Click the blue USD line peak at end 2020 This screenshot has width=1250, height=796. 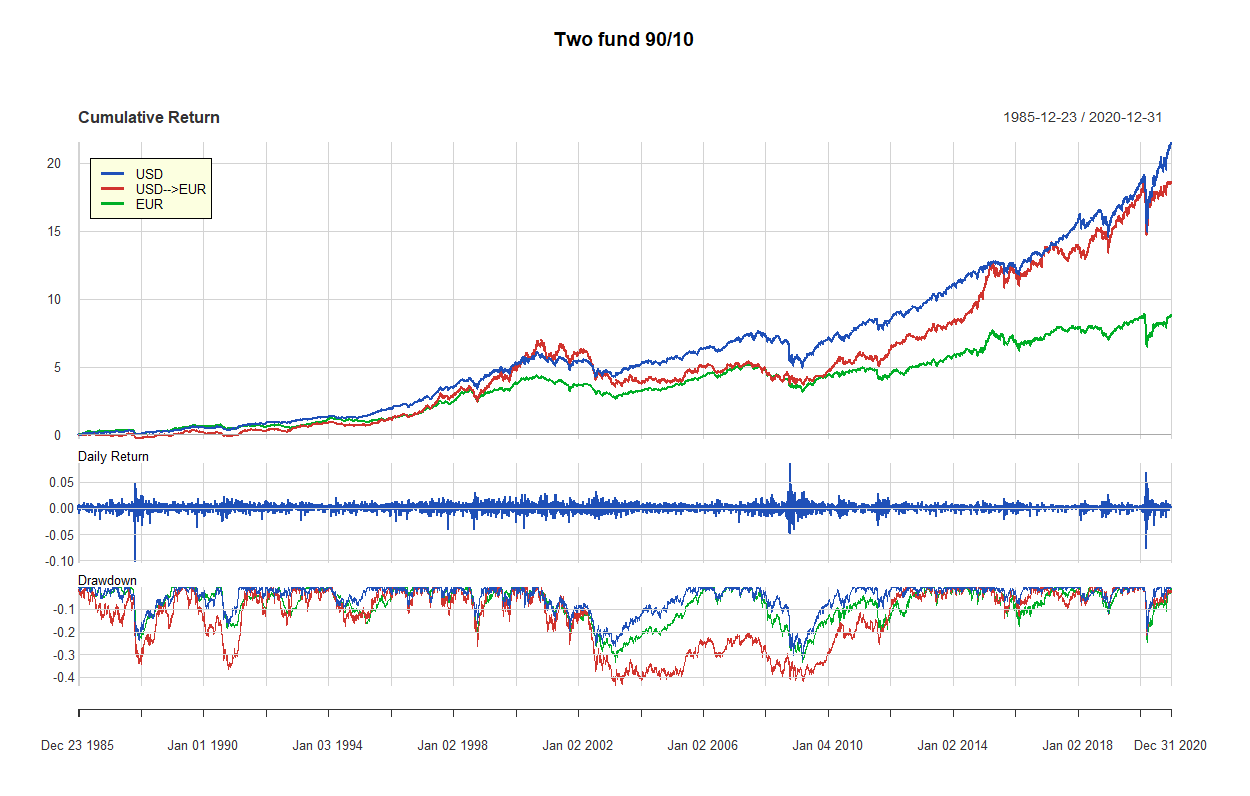tap(1170, 144)
